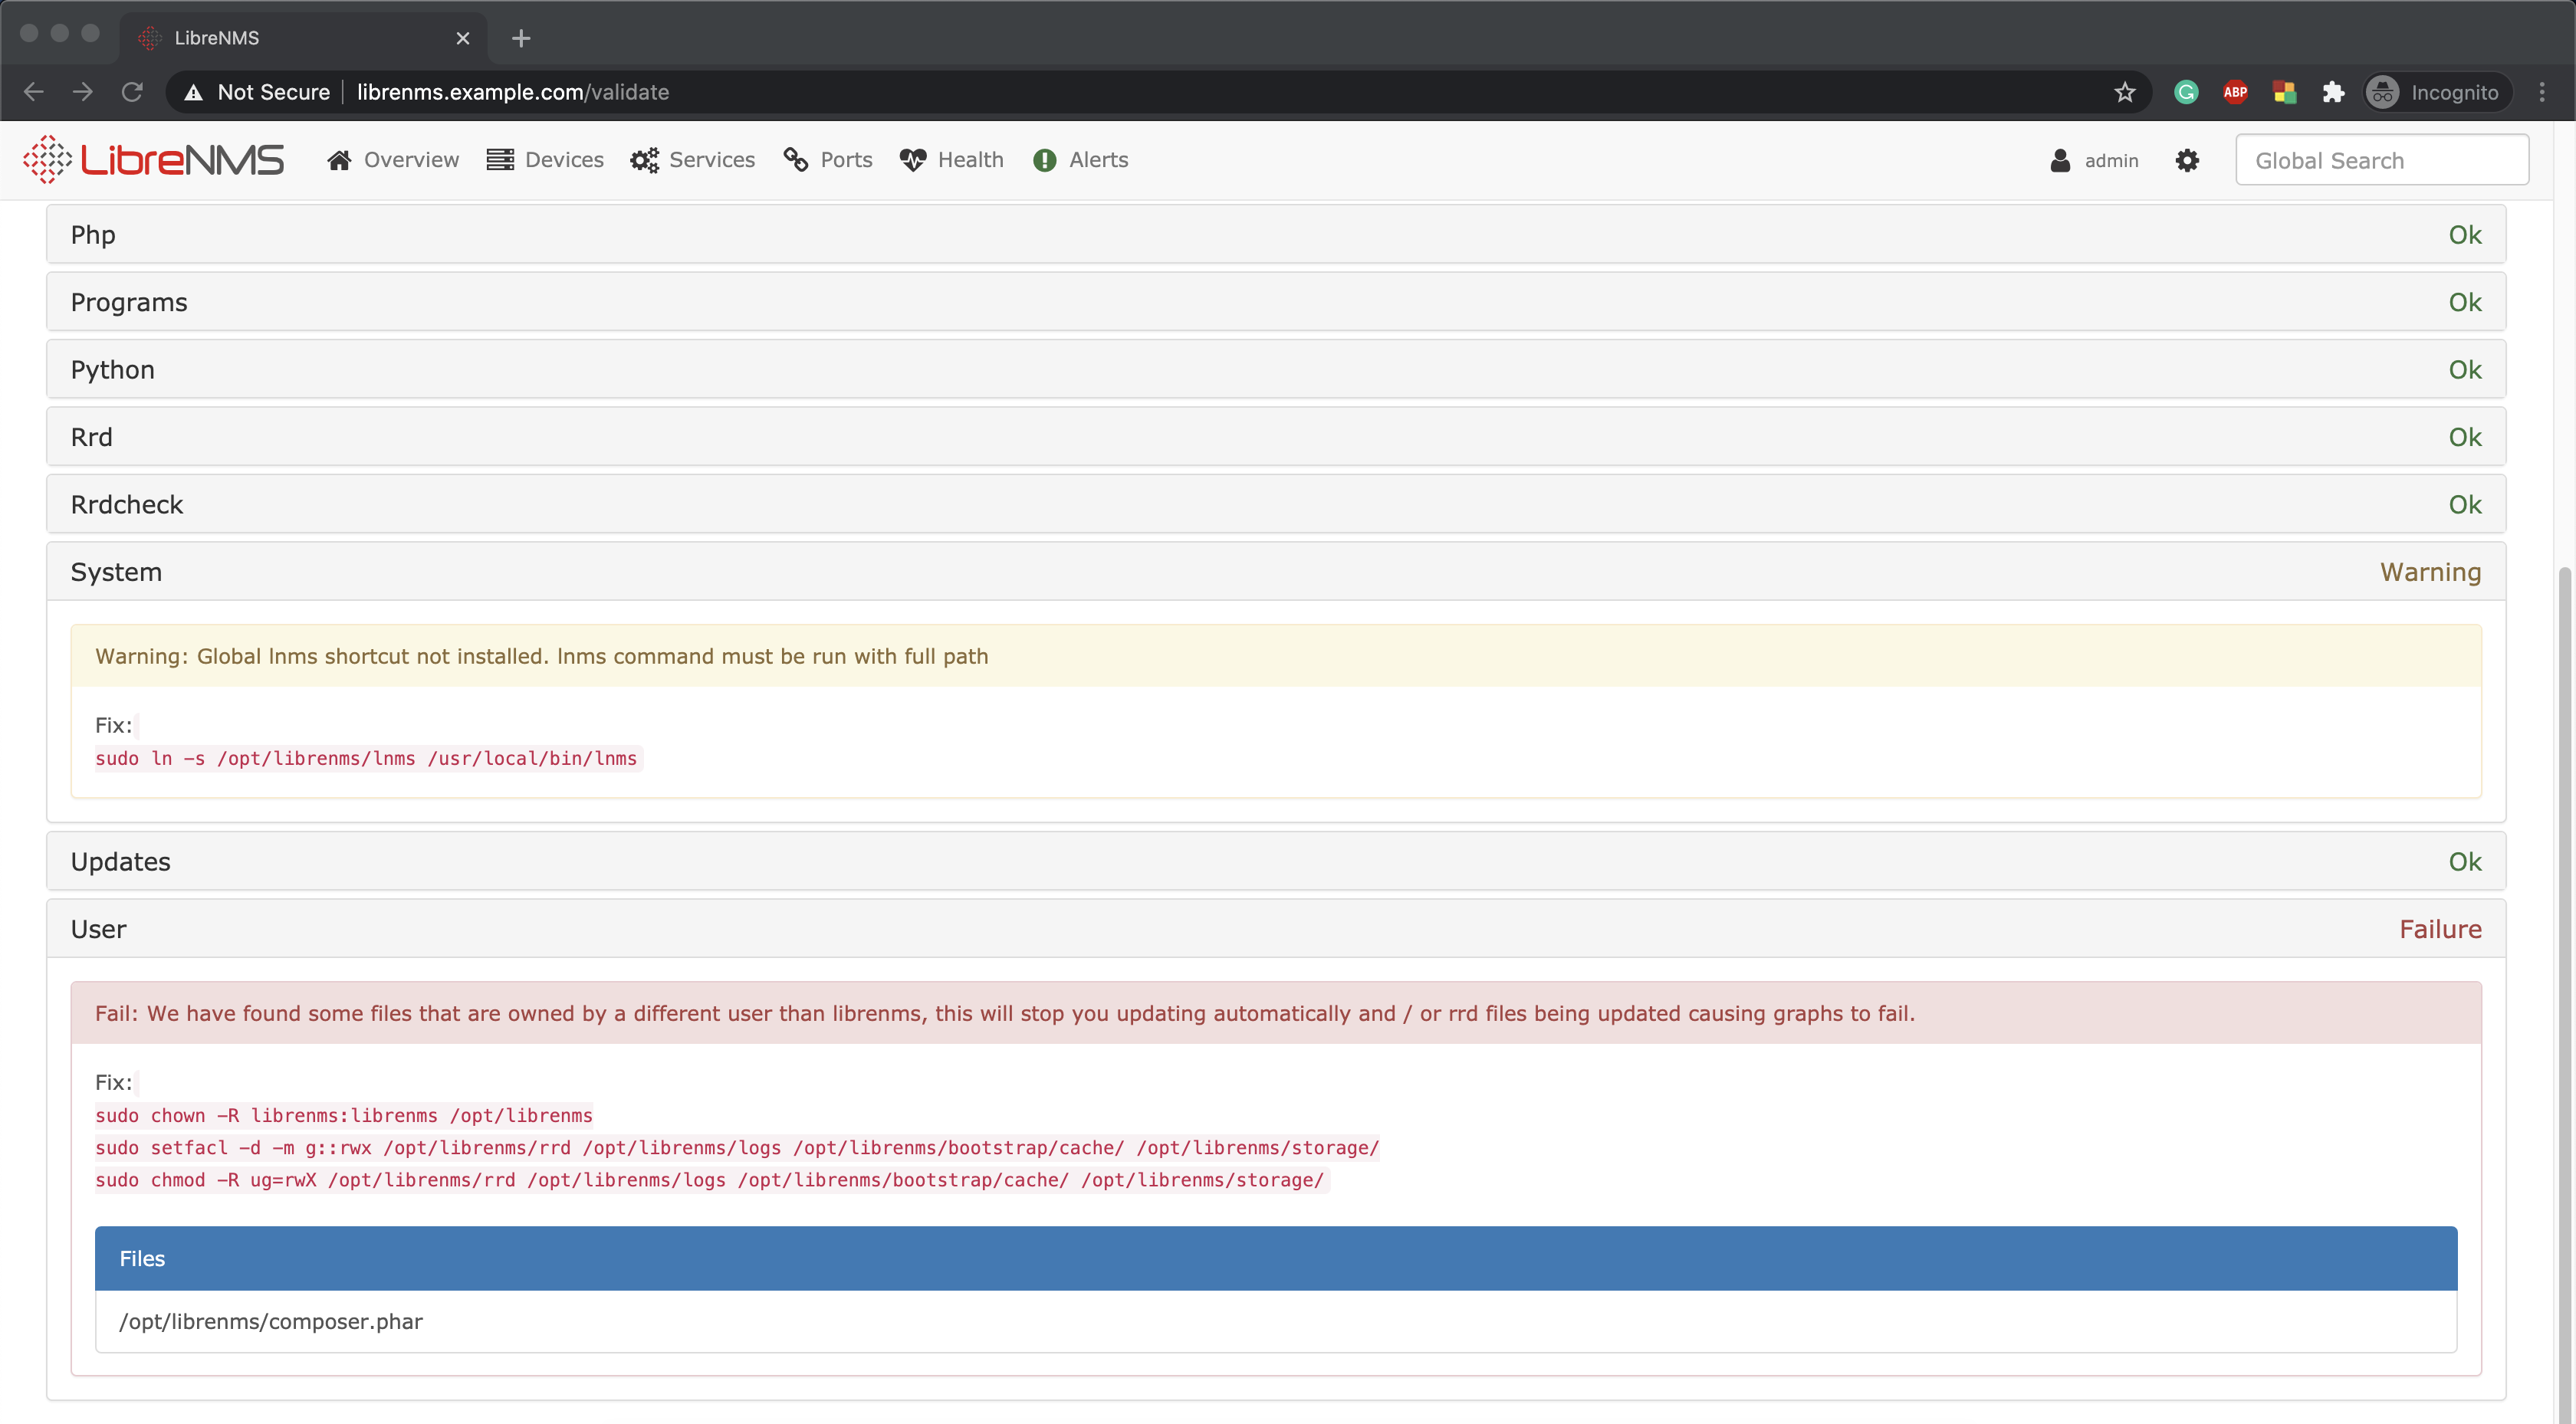The height and width of the screenshot is (1424, 2576).
Task: Open a new browser tab
Action: [x=521, y=38]
